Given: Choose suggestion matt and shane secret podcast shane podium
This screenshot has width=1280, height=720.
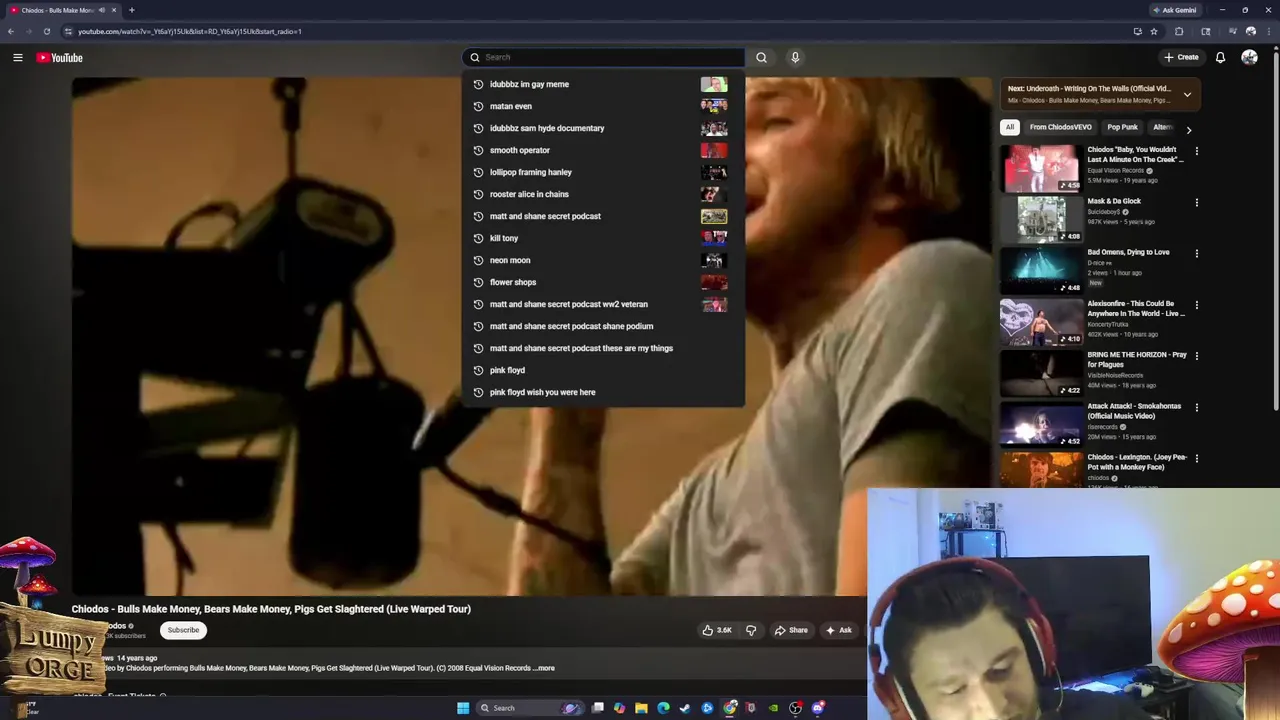Looking at the screenshot, I should tap(603, 326).
